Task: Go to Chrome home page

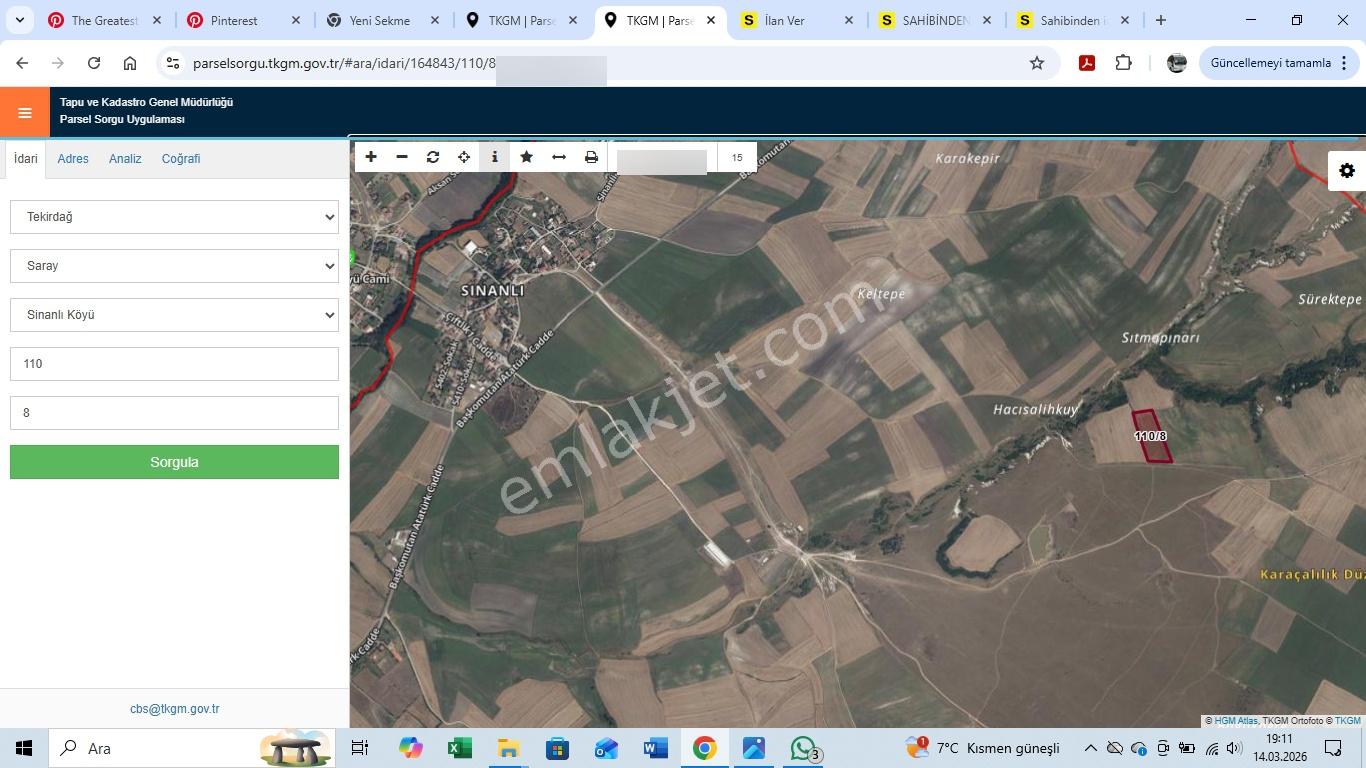Action: (x=130, y=63)
